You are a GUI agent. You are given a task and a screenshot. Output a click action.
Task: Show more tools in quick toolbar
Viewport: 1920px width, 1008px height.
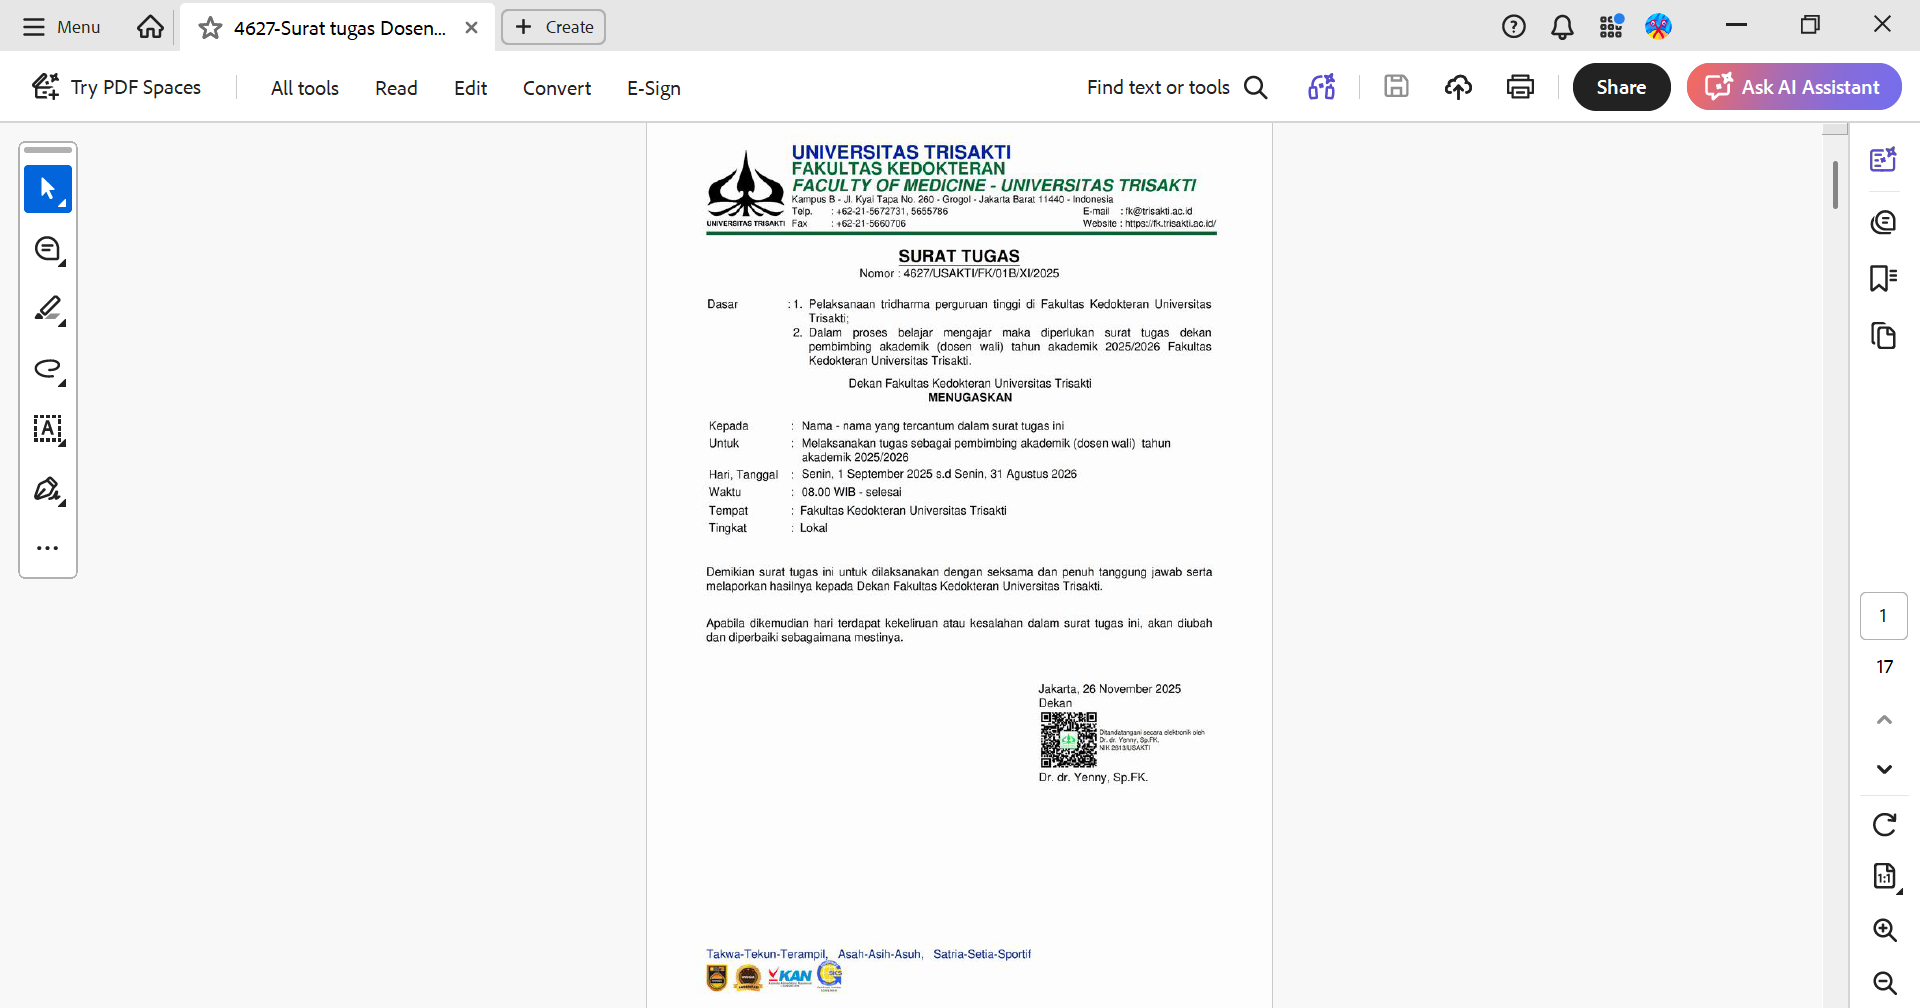48,548
